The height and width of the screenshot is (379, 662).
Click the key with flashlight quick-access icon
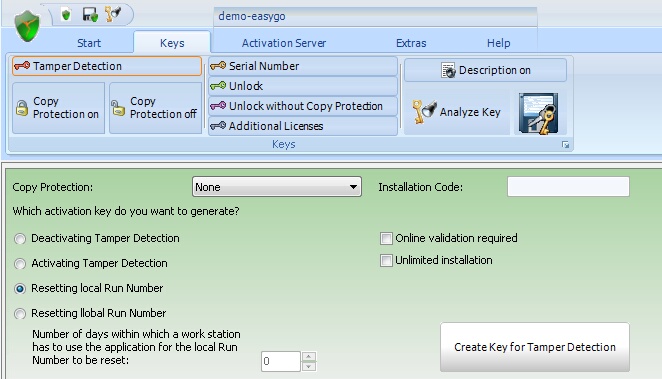pos(113,14)
